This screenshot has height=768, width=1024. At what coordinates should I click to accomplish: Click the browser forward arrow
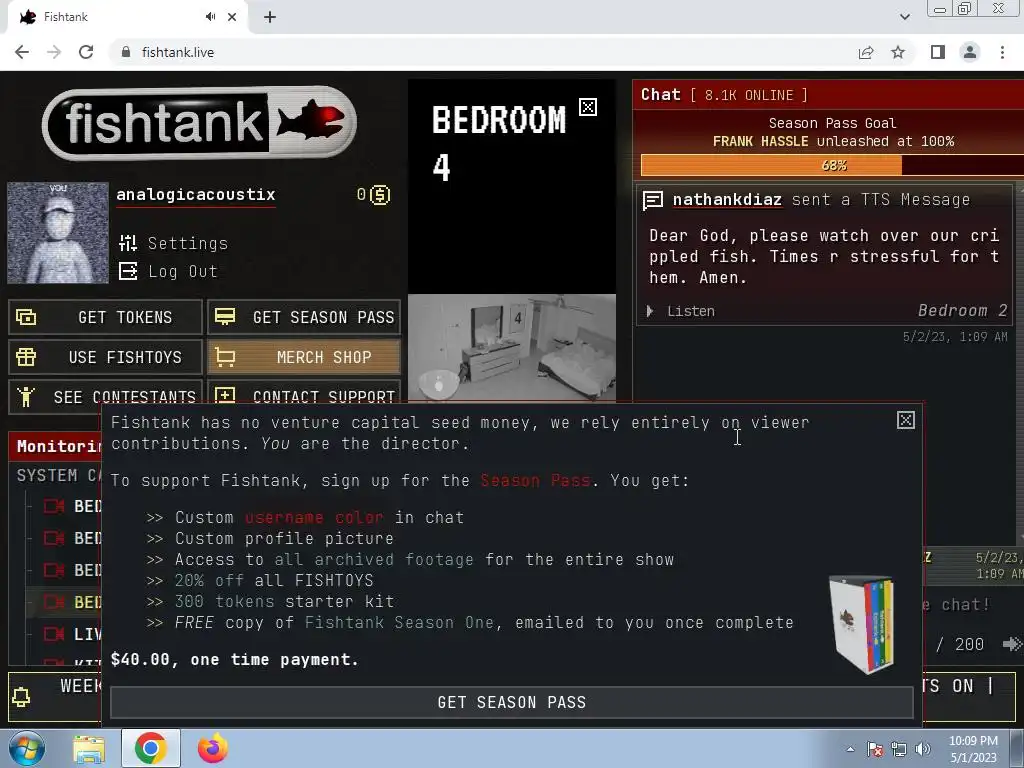pos(54,52)
